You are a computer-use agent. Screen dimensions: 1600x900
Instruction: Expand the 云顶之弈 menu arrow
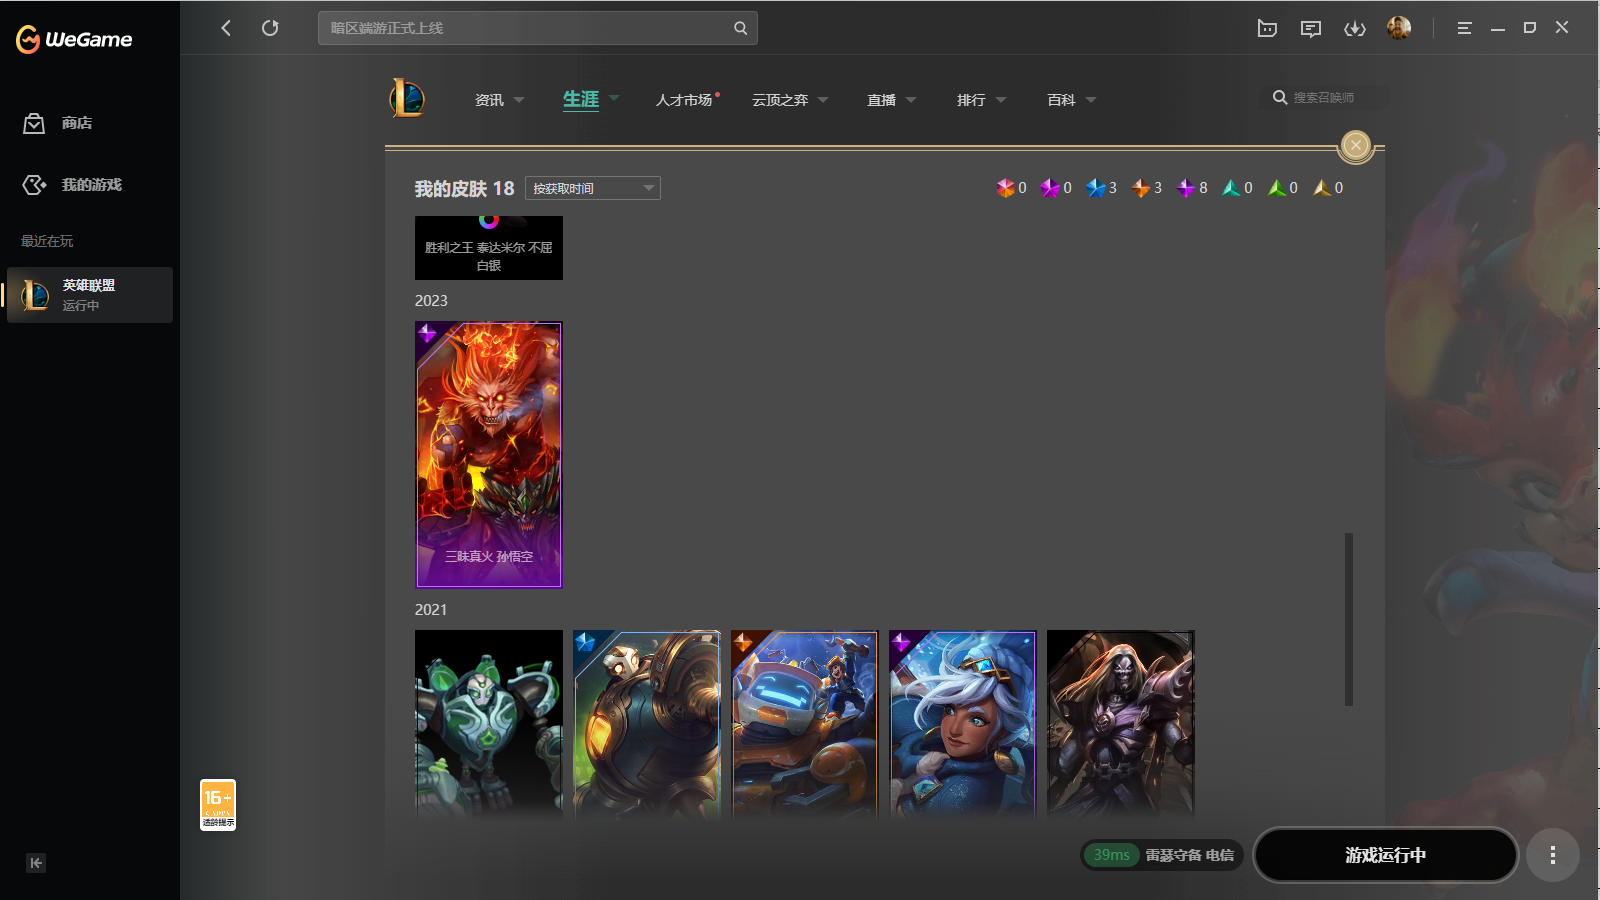click(x=823, y=100)
